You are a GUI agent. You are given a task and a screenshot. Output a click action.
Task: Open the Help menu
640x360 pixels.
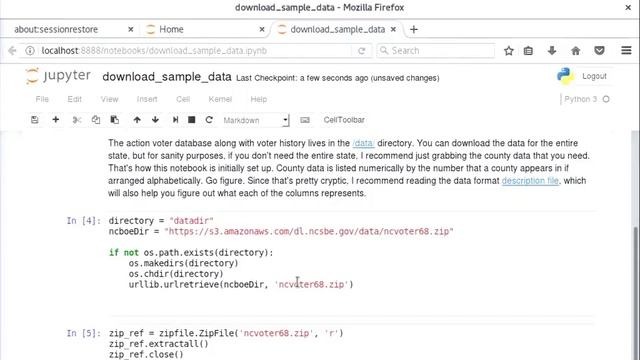(258, 99)
